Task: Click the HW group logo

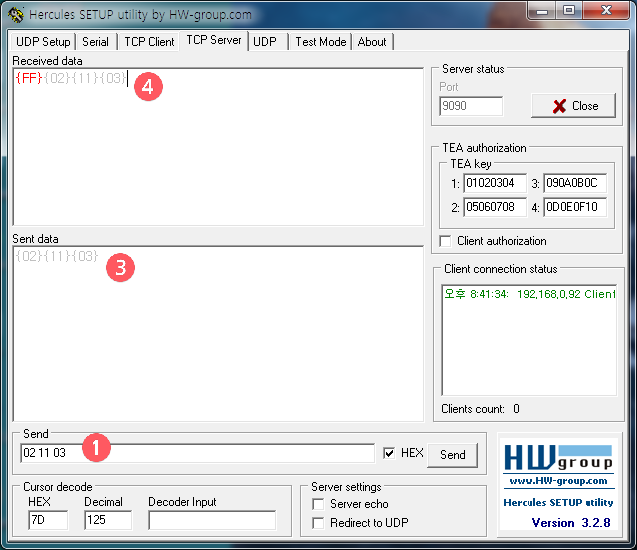Action: pos(558,458)
